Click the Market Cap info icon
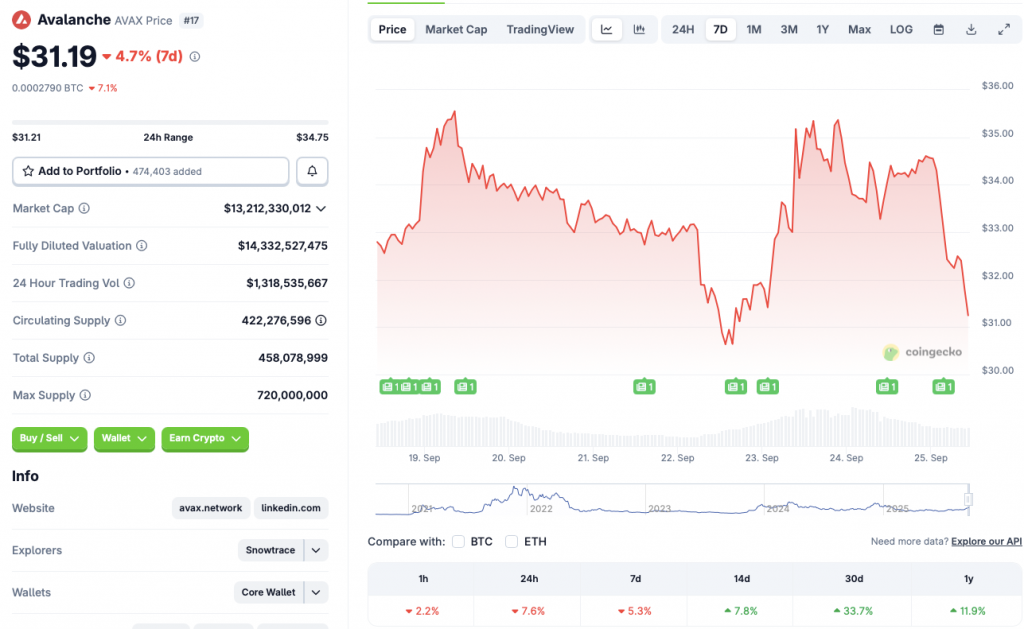This screenshot has width=1024, height=629. (x=84, y=208)
